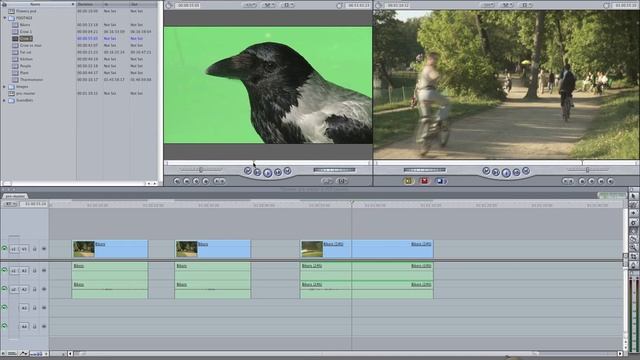Click the blue Replace edit button in Canvas
Screen dimensions: 640x360
coord(441,181)
